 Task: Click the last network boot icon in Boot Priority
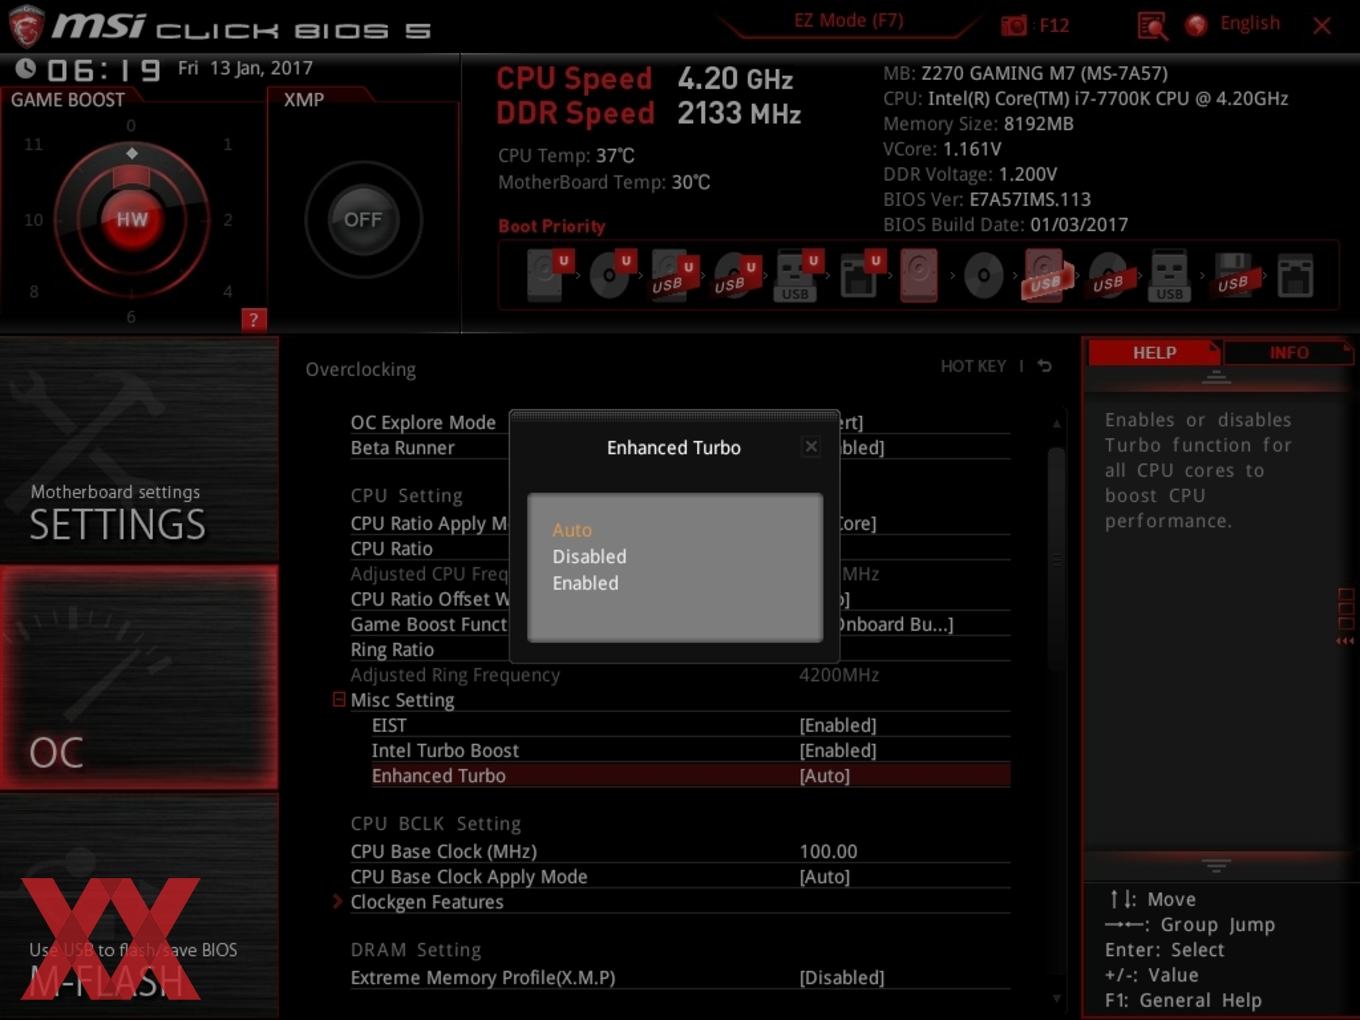coord(1295,275)
